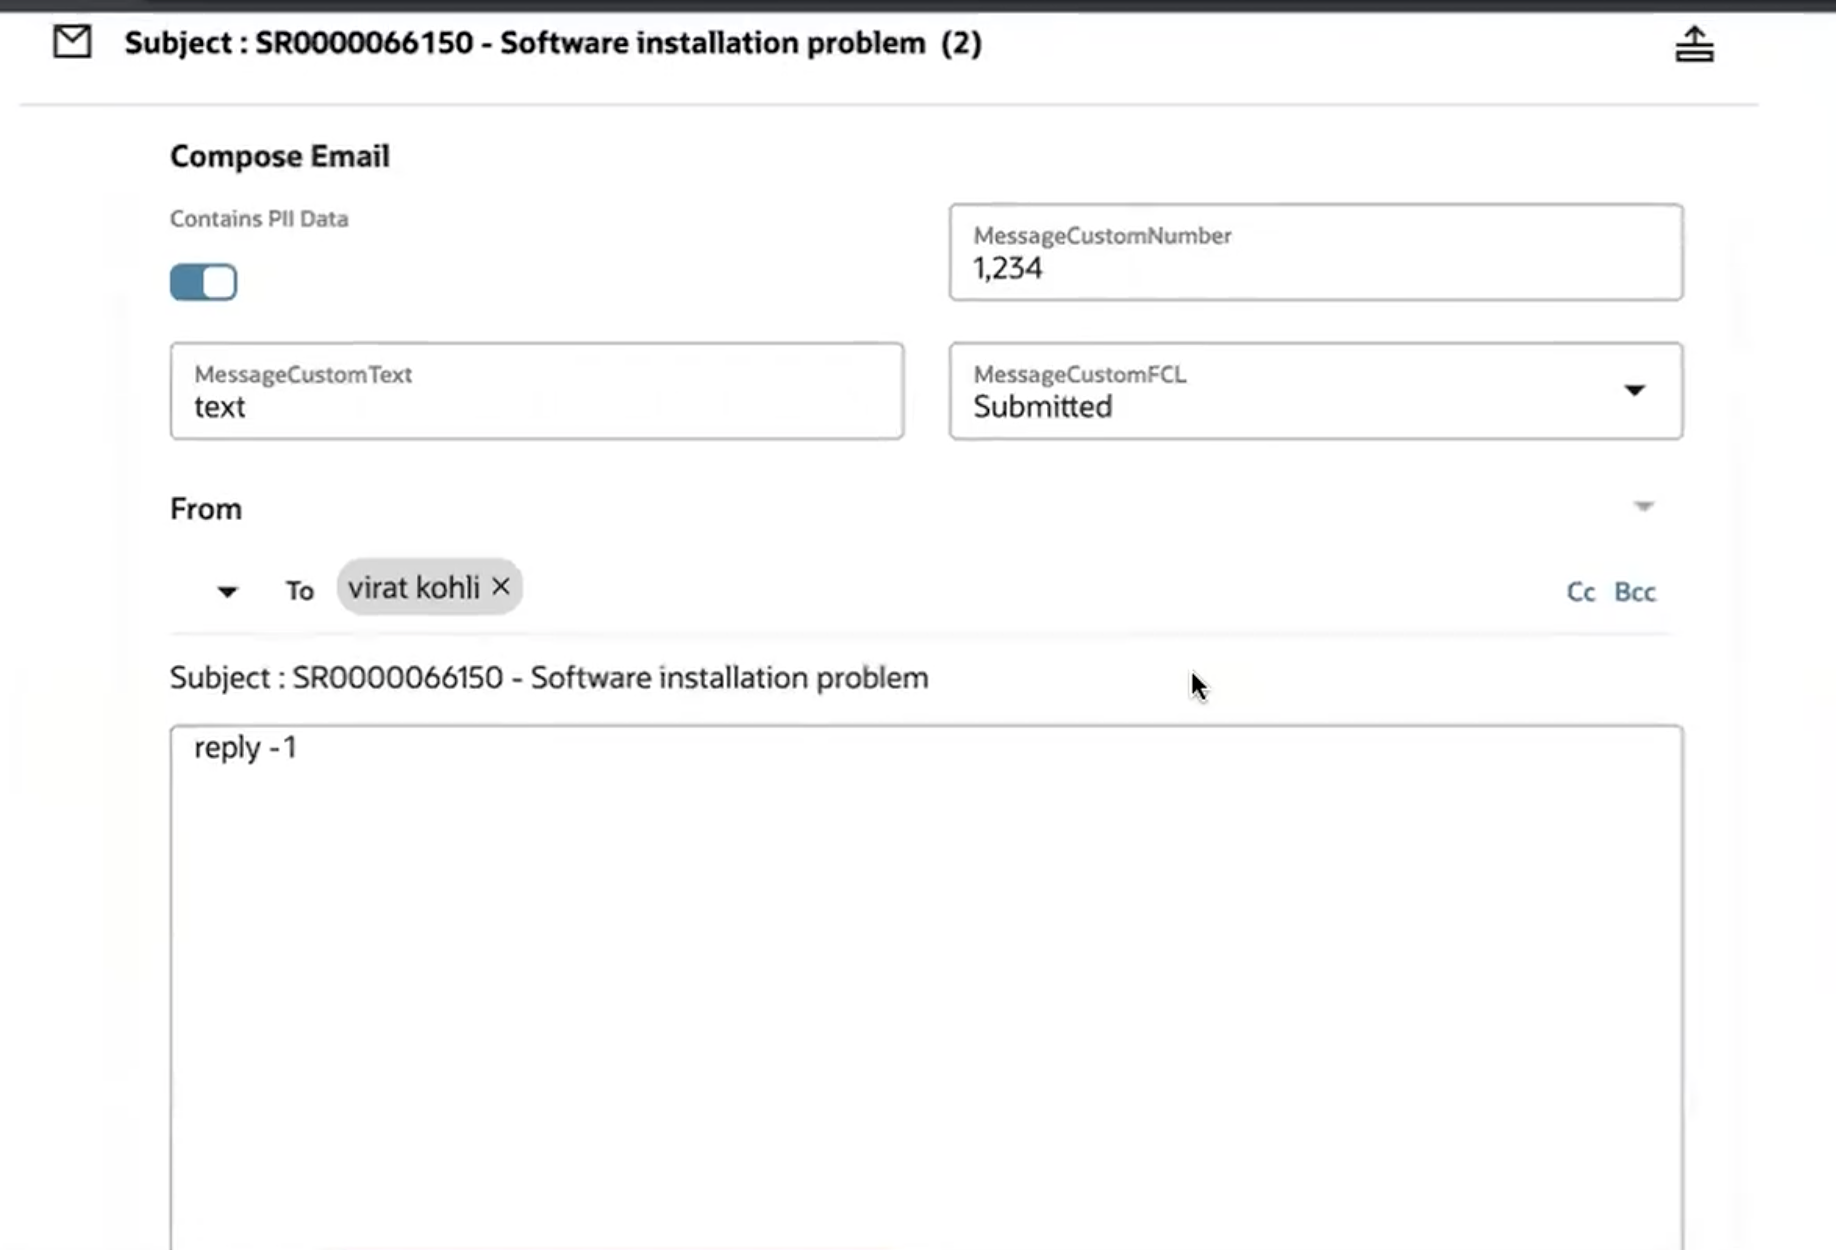The width and height of the screenshot is (1836, 1250).
Task: Expand the address-type arrow beside To
Action: [226, 592]
